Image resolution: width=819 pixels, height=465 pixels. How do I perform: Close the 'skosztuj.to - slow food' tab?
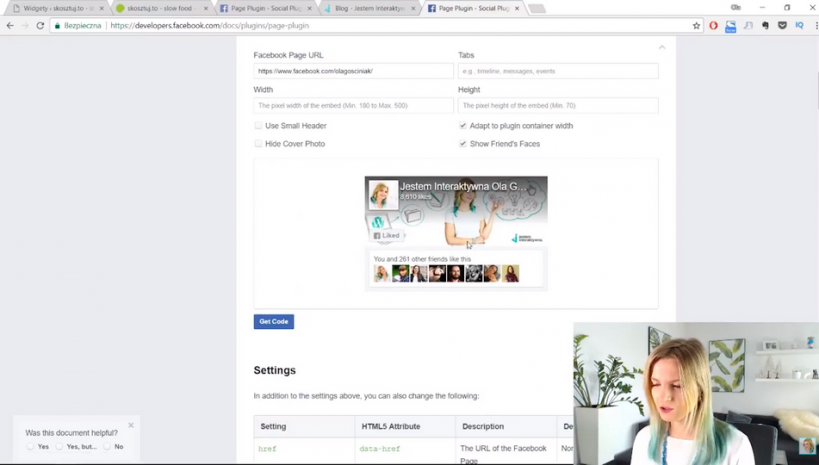click(206, 8)
